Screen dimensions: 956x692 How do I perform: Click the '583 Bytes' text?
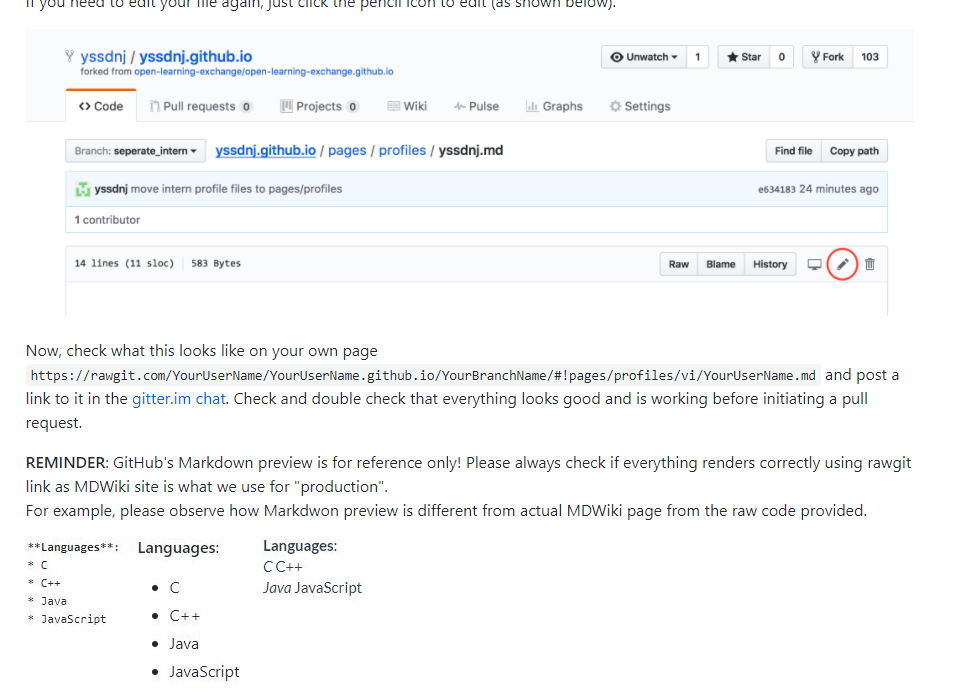(216, 263)
